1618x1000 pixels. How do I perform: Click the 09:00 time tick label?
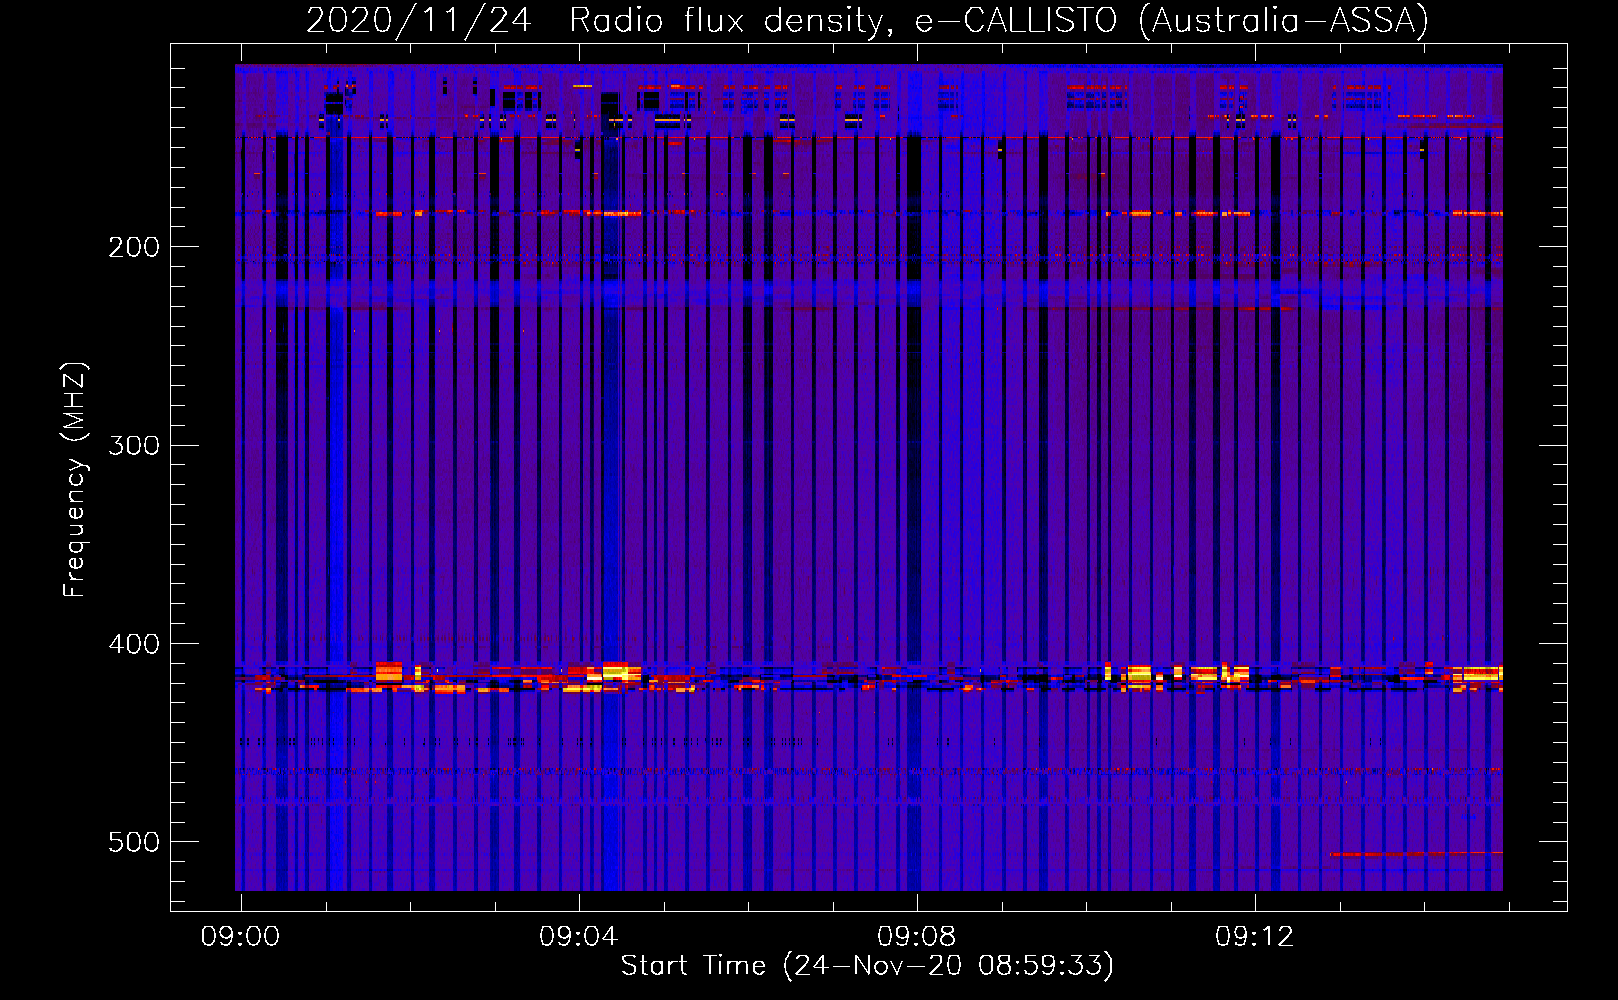point(240,937)
